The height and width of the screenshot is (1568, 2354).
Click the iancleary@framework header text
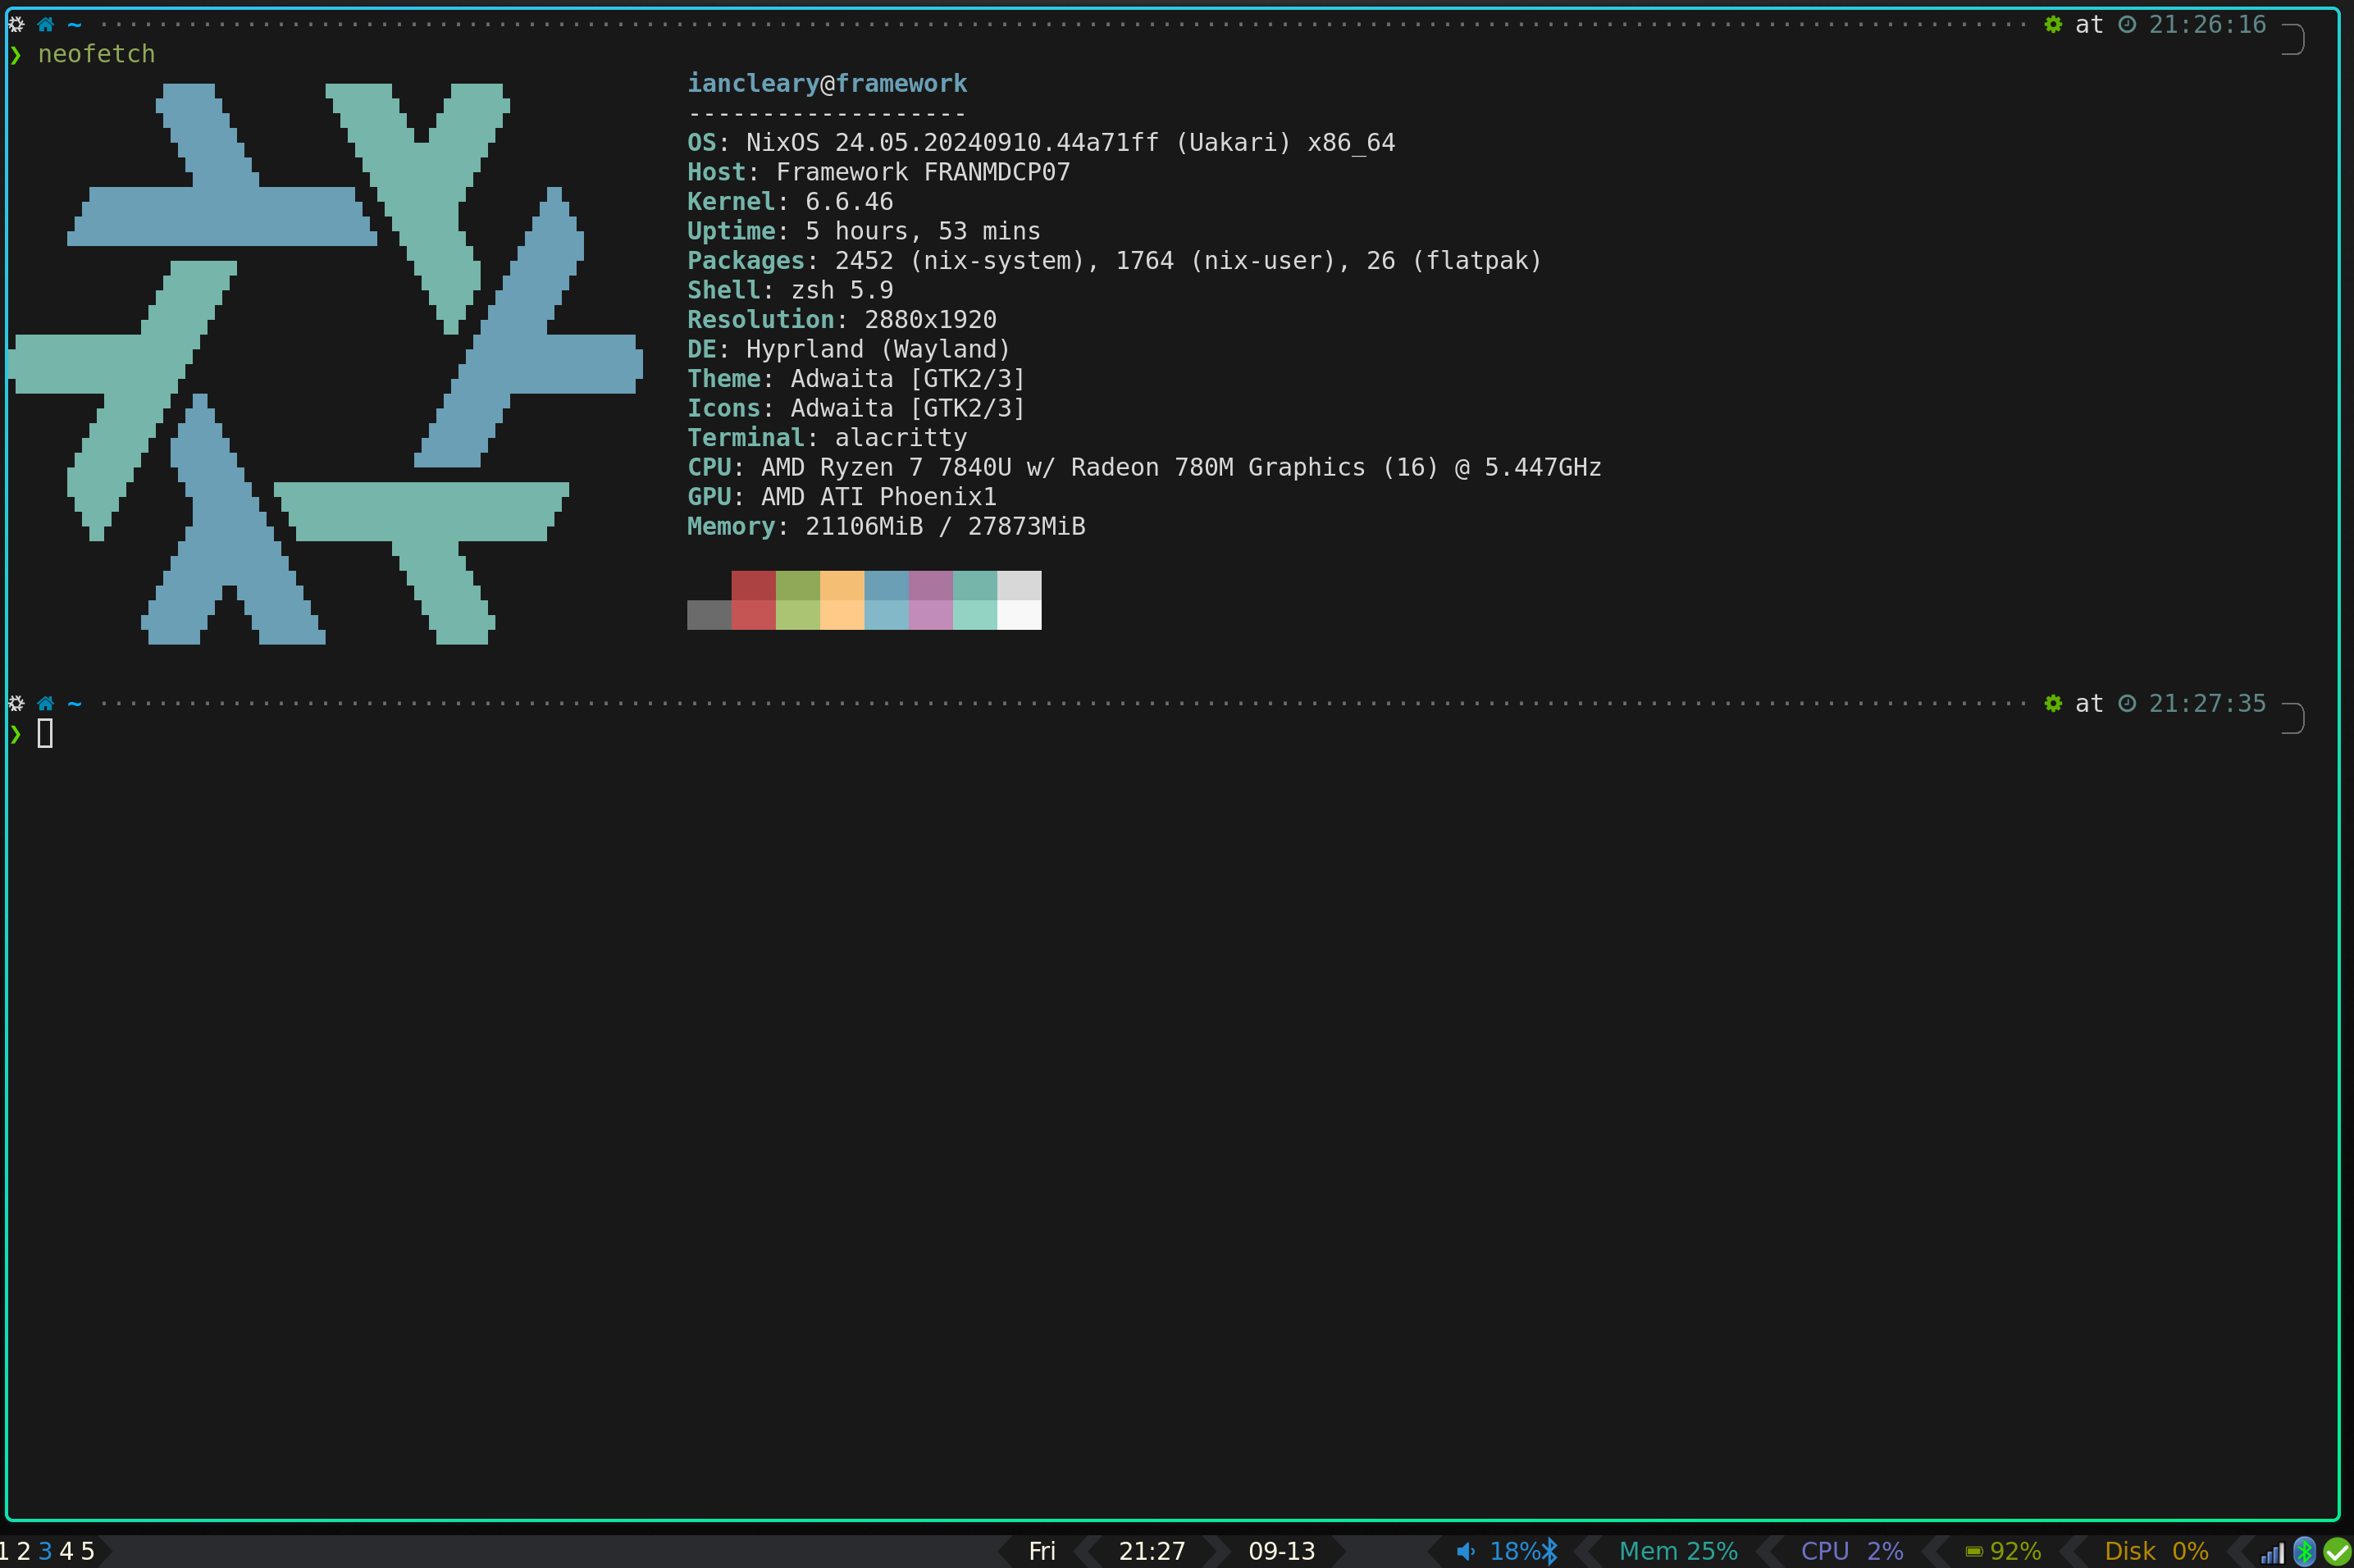coord(827,83)
